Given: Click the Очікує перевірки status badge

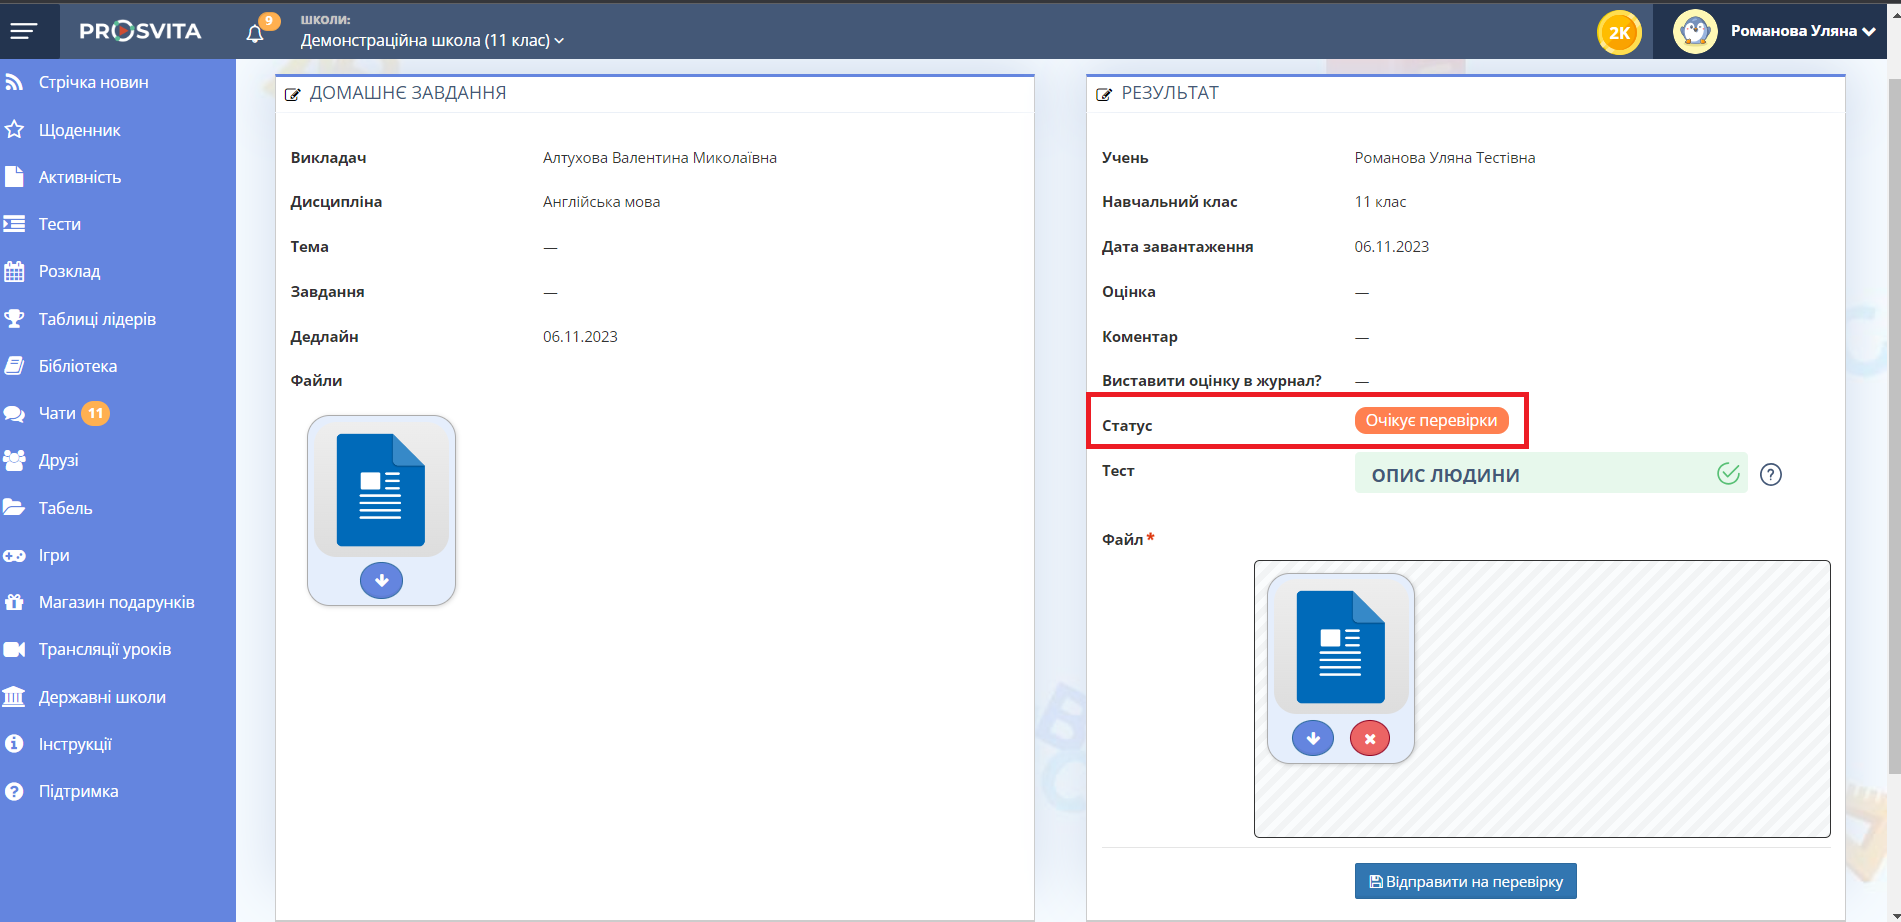Looking at the screenshot, I should coord(1430,420).
